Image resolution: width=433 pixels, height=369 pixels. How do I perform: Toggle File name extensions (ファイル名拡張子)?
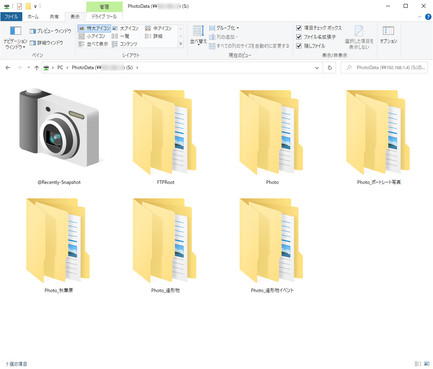[316, 37]
